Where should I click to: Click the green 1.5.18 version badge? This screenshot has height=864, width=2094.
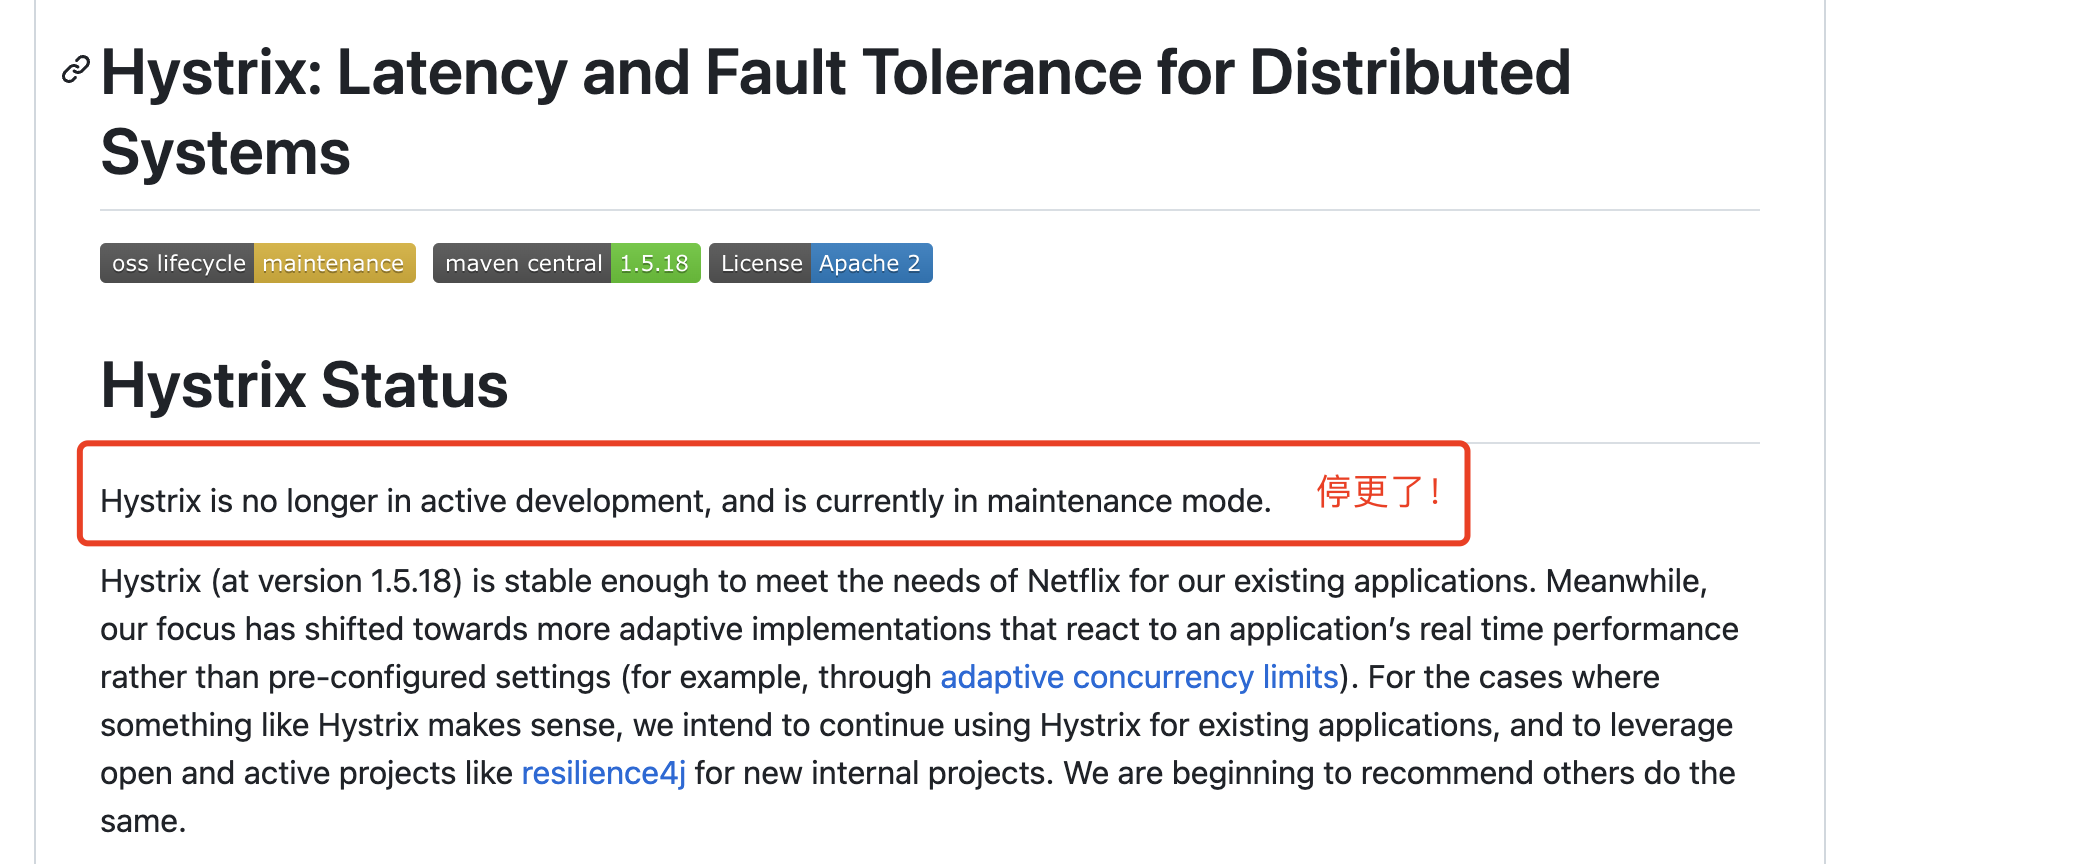tap(654, 263)
